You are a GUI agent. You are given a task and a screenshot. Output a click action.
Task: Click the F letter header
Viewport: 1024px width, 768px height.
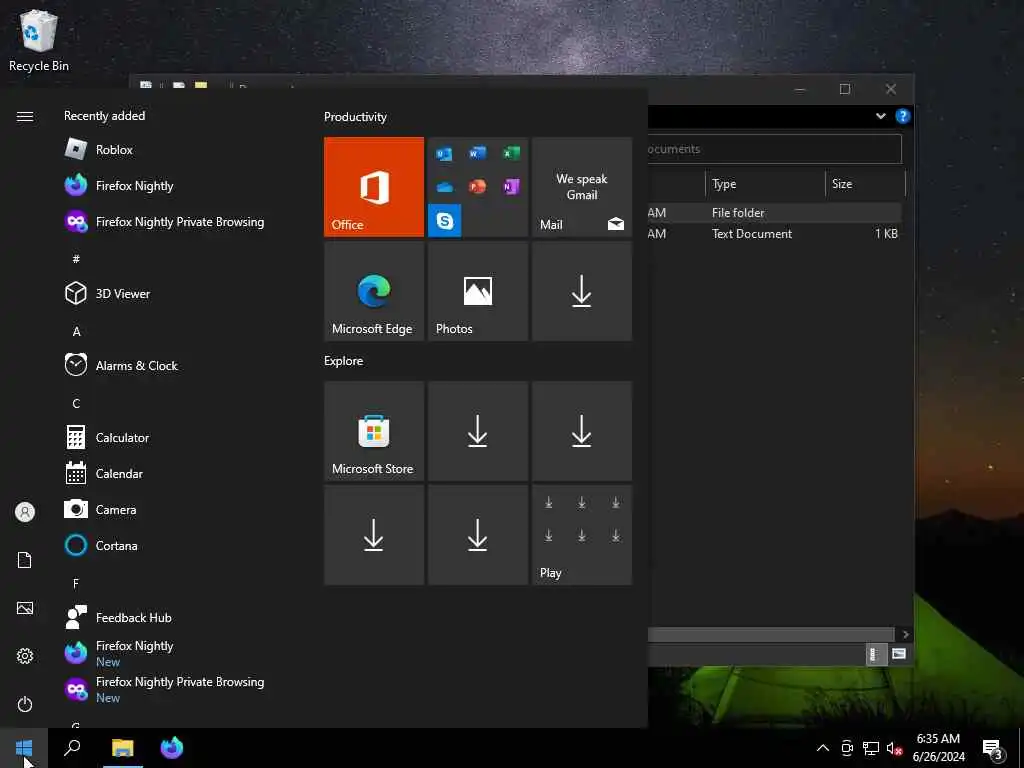[x=76, y=583]
